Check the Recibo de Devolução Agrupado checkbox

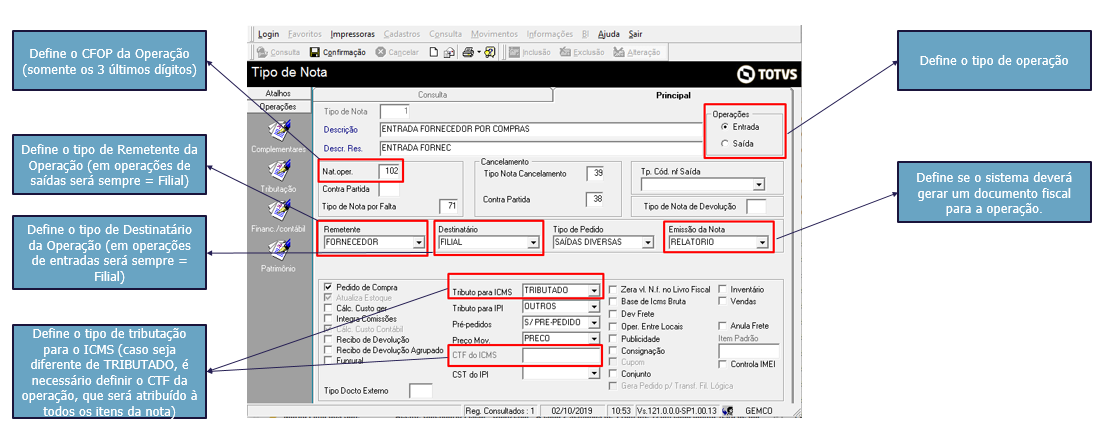coord(328,349)
